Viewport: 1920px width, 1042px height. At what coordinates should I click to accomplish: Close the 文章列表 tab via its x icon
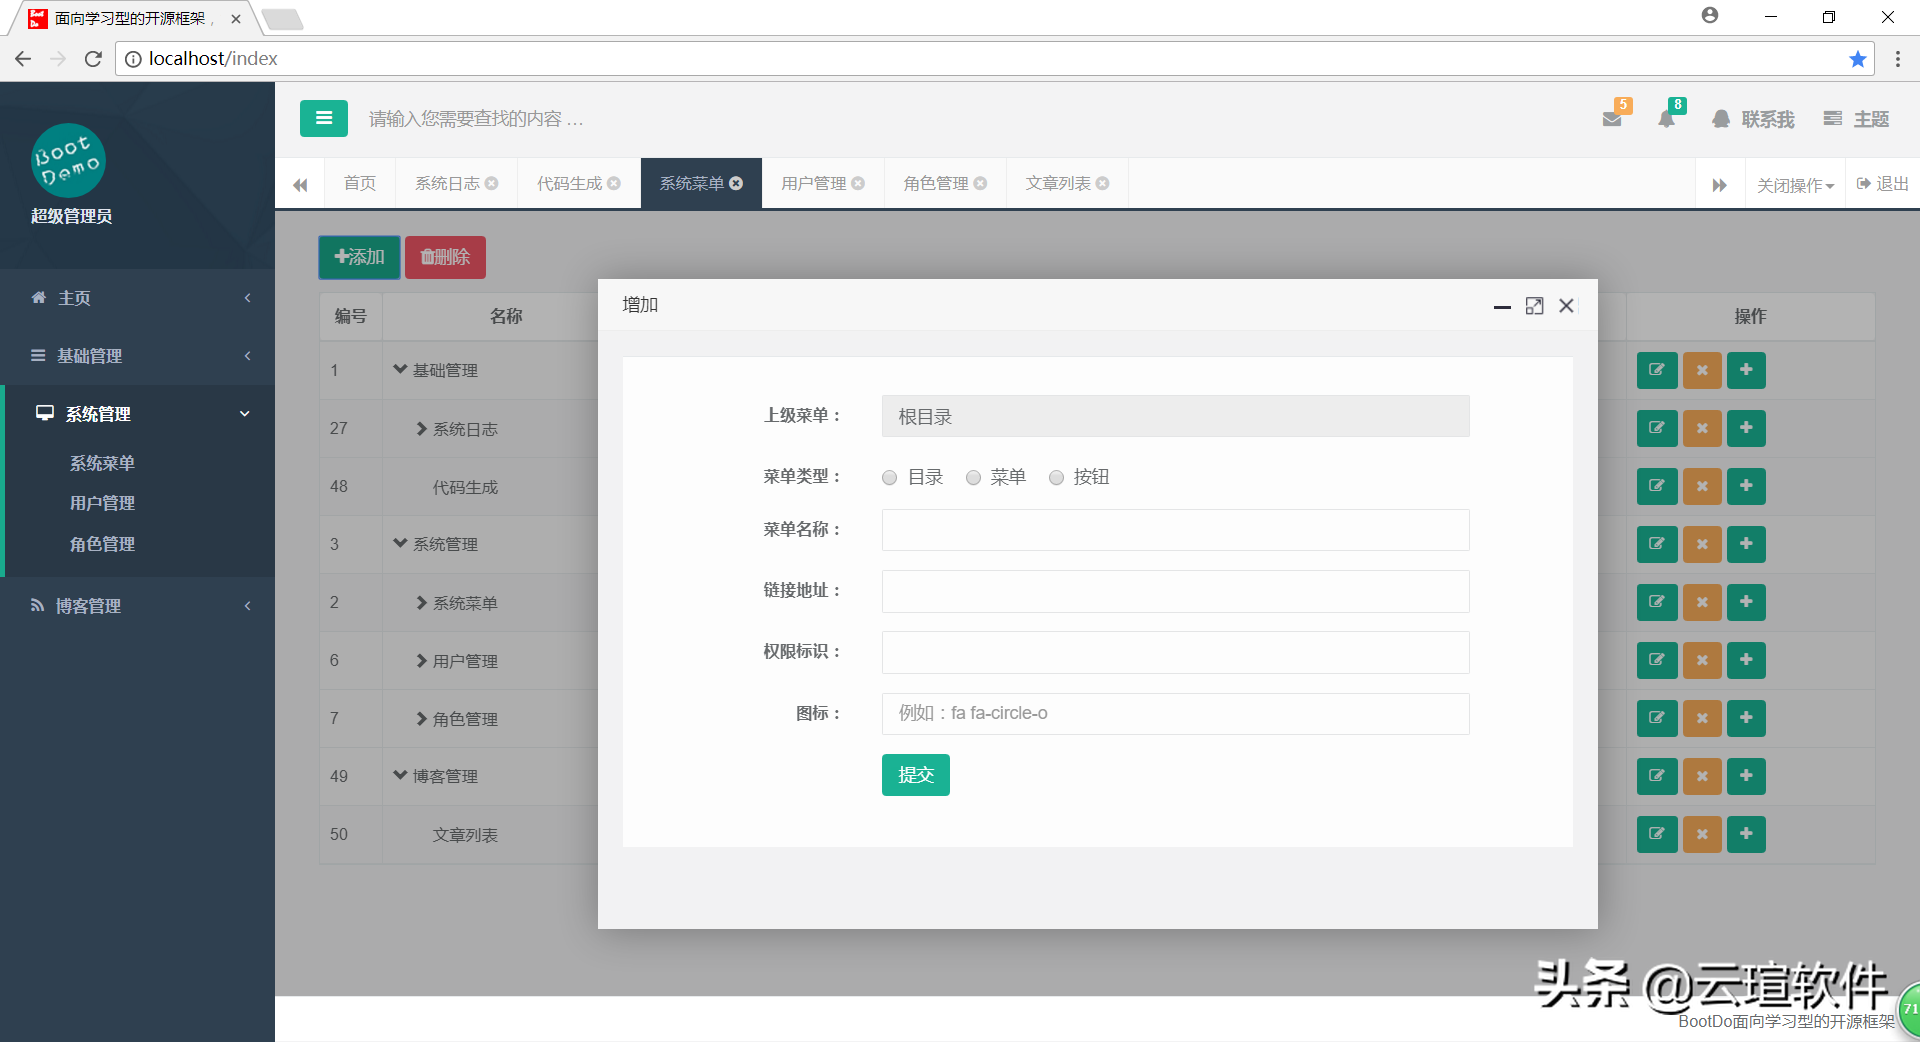[x=1102, y=183]
